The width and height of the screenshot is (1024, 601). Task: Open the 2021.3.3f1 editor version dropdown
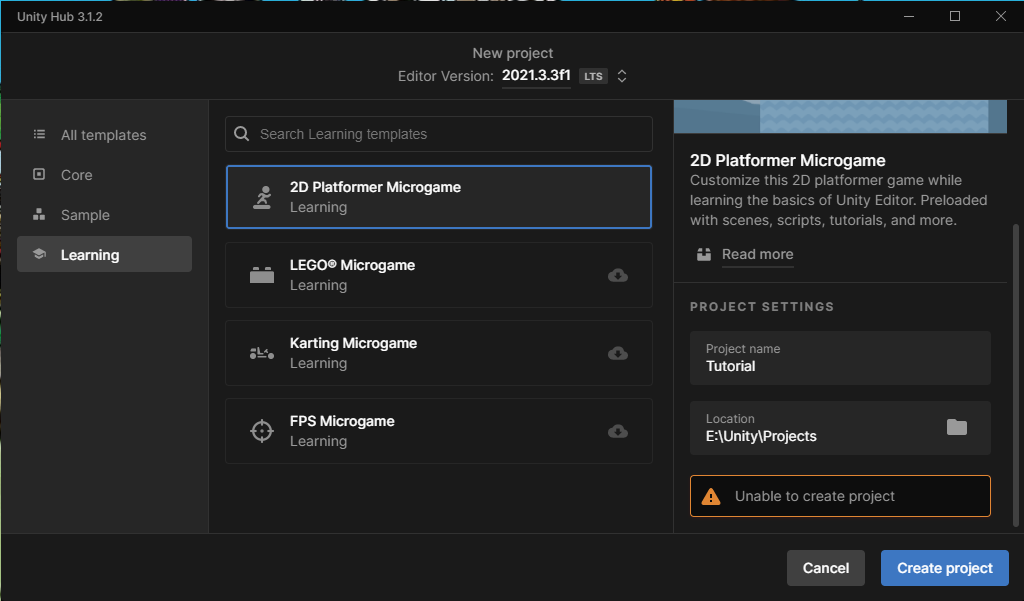coord(536,76)
